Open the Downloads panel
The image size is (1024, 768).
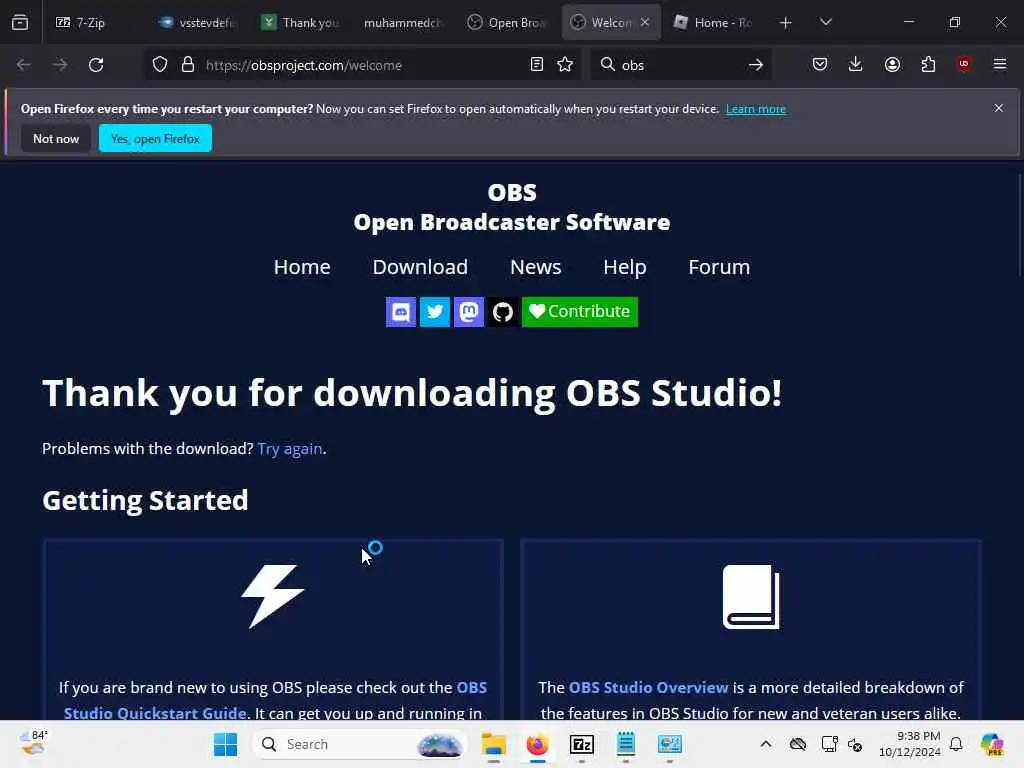click(856, 64)
